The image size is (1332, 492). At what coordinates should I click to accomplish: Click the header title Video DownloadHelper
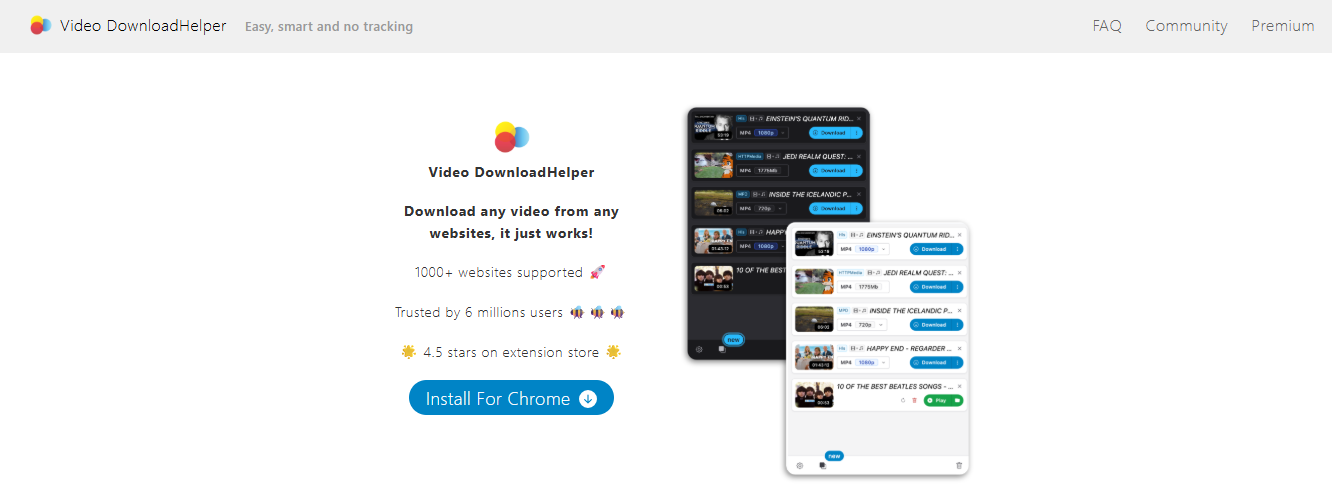(143, 26)
